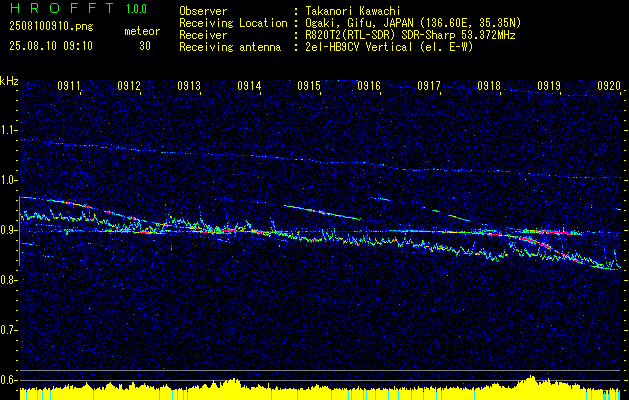
Task: Click R820T2(RTL-SDR) SDR-Sharp 53.372MHz text
Action: pos(410,35)
